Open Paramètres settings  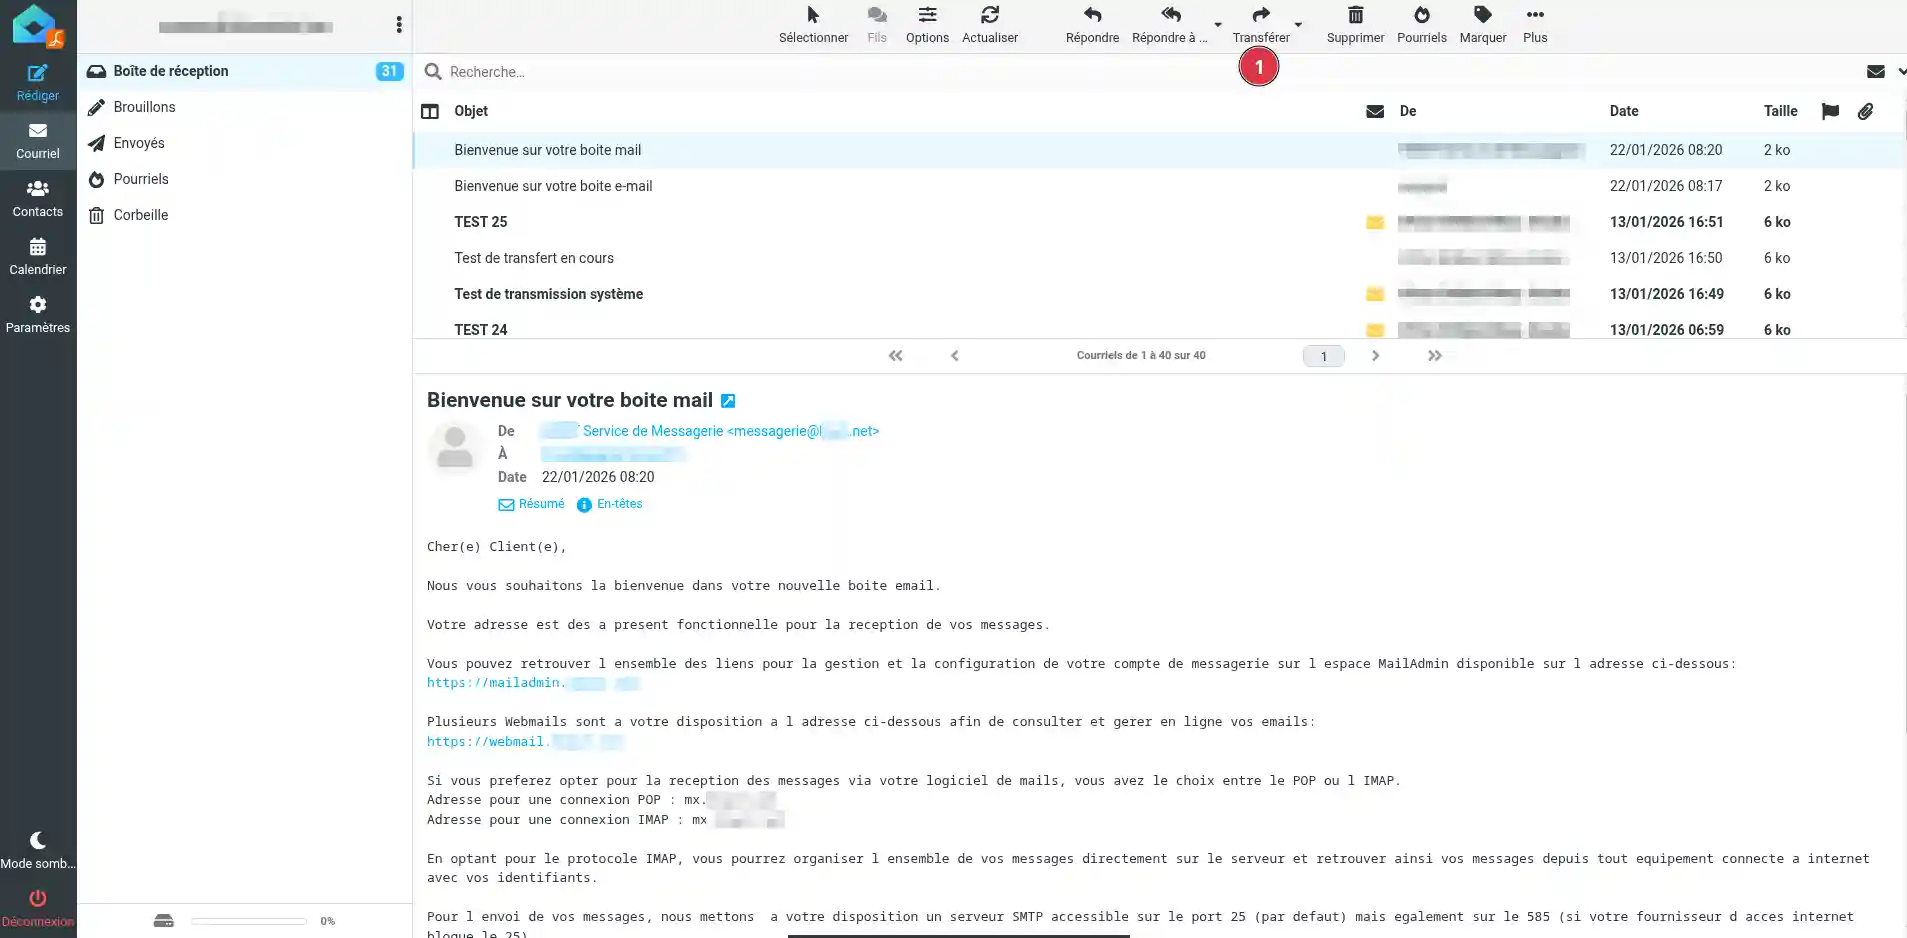[x=38, y=315]
